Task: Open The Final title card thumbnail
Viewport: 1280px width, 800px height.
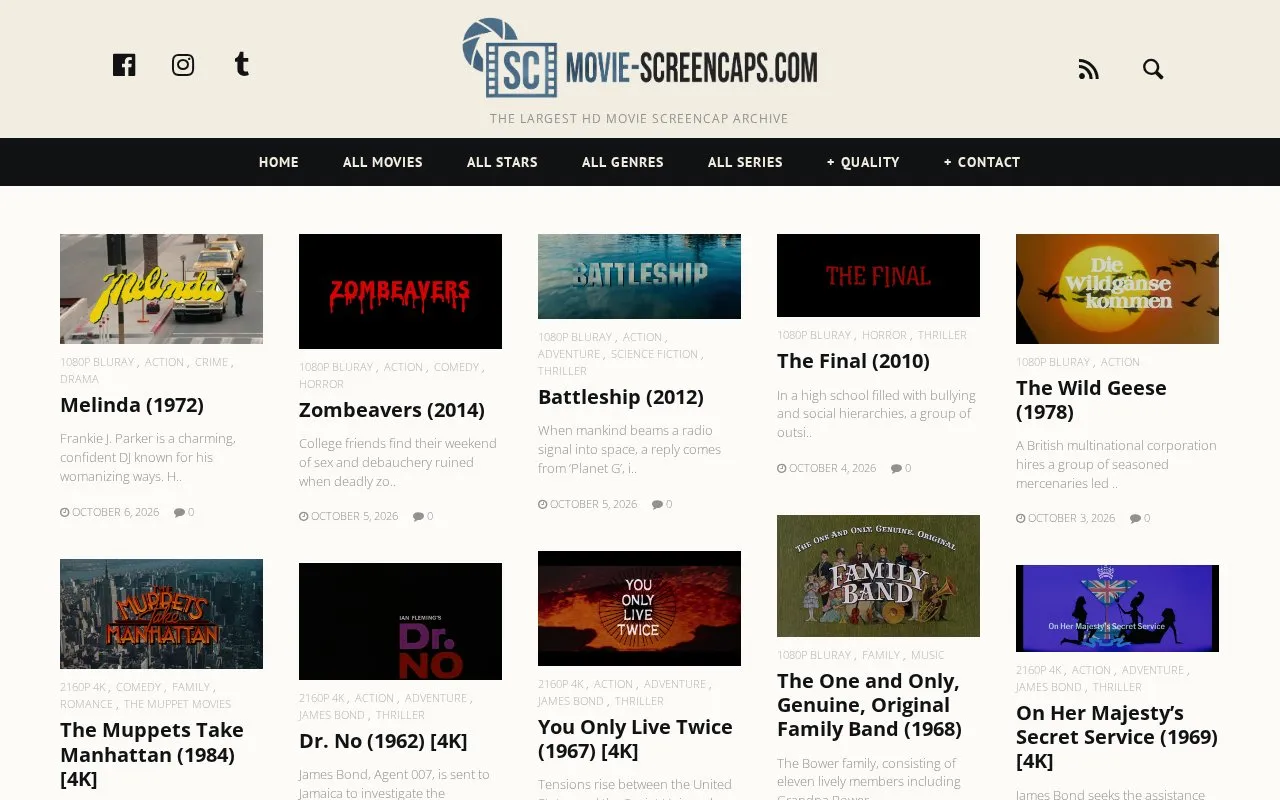Action: (878, 275)
